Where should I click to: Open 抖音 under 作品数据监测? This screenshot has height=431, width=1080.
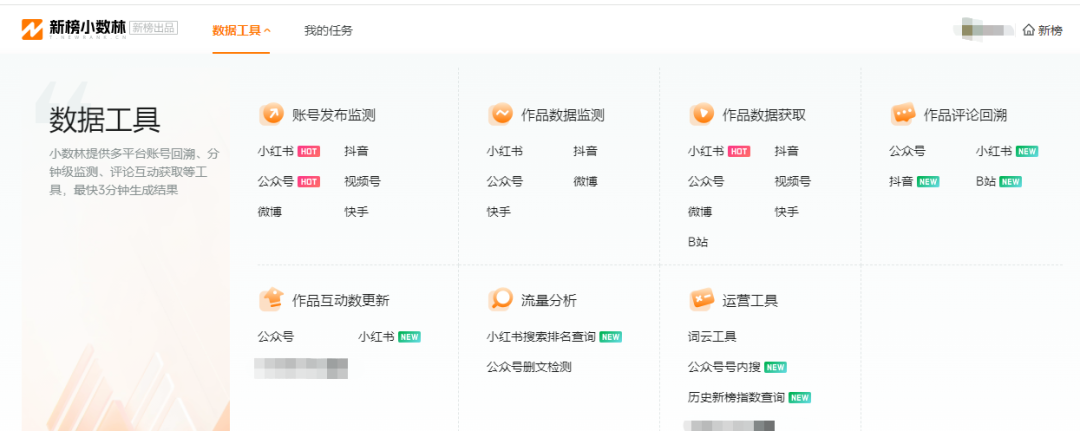[585, 151]
